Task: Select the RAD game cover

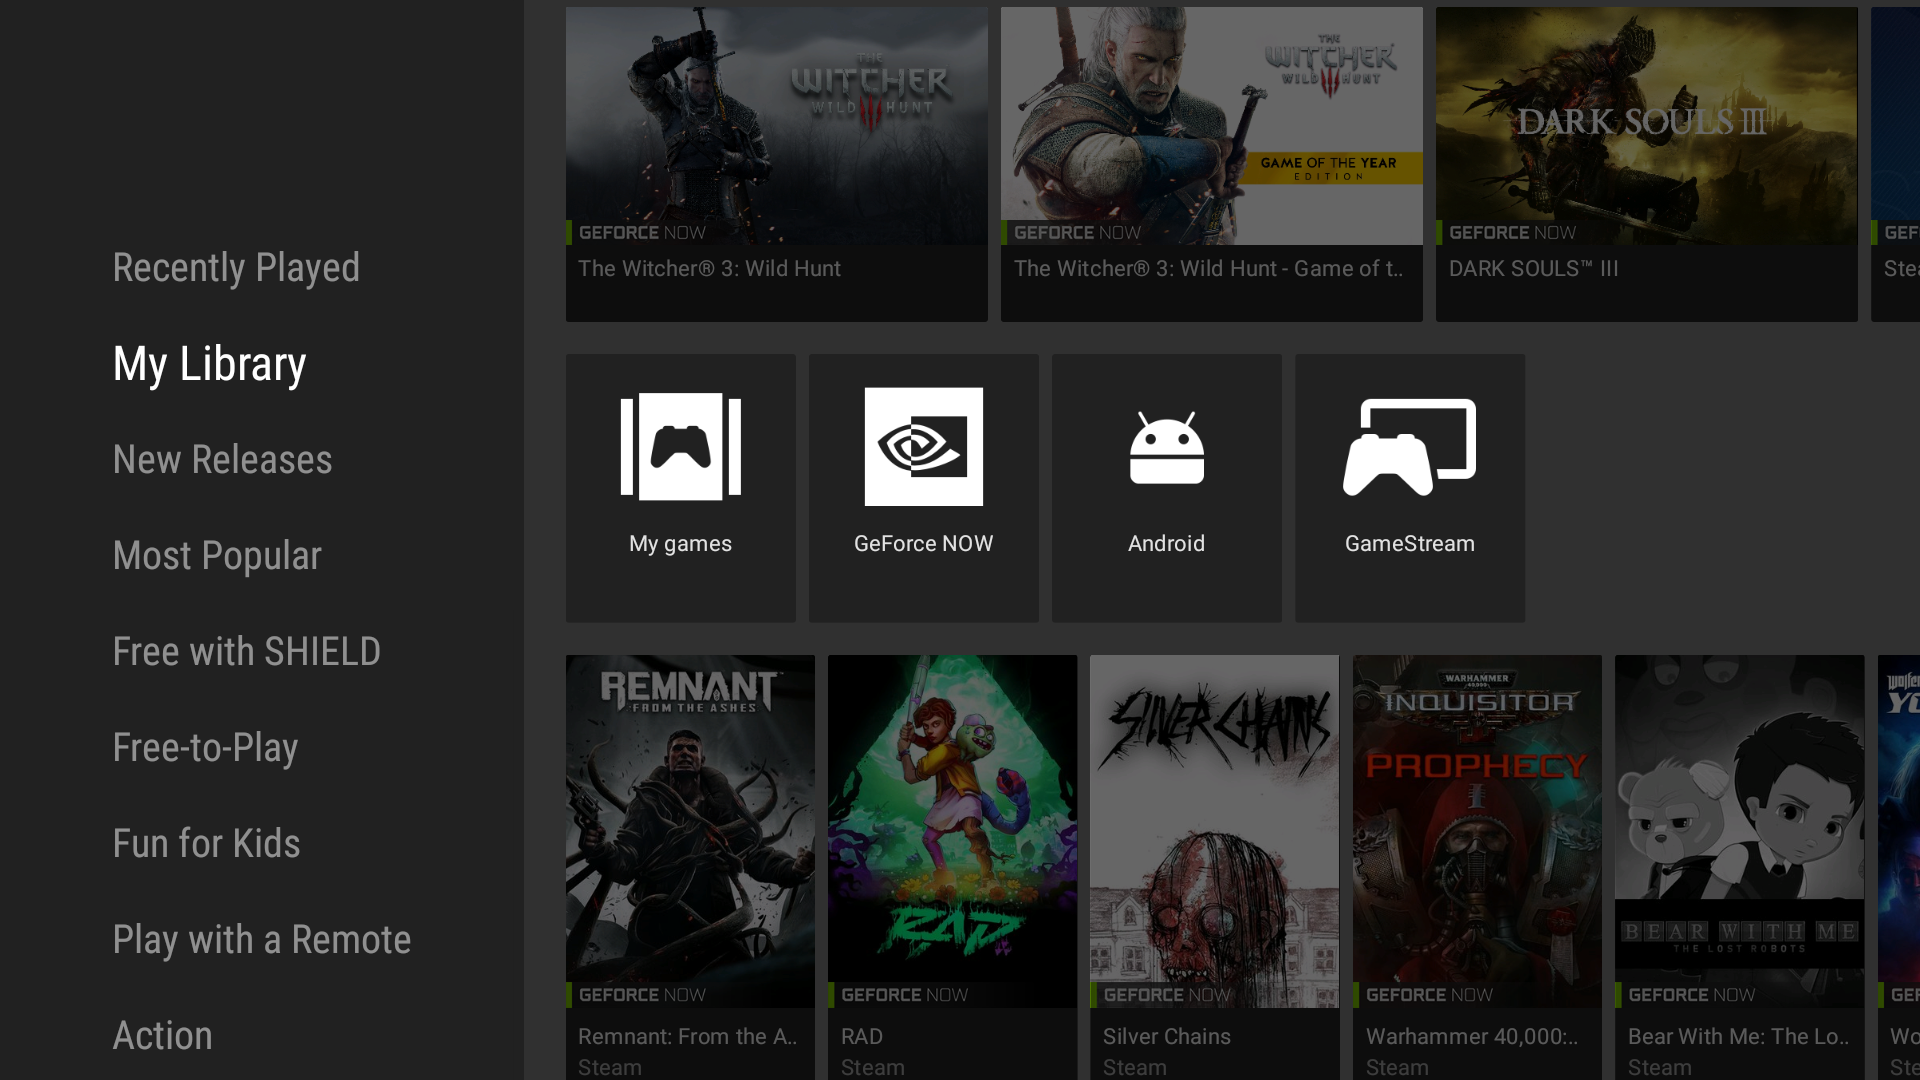Action: [952, 830]
